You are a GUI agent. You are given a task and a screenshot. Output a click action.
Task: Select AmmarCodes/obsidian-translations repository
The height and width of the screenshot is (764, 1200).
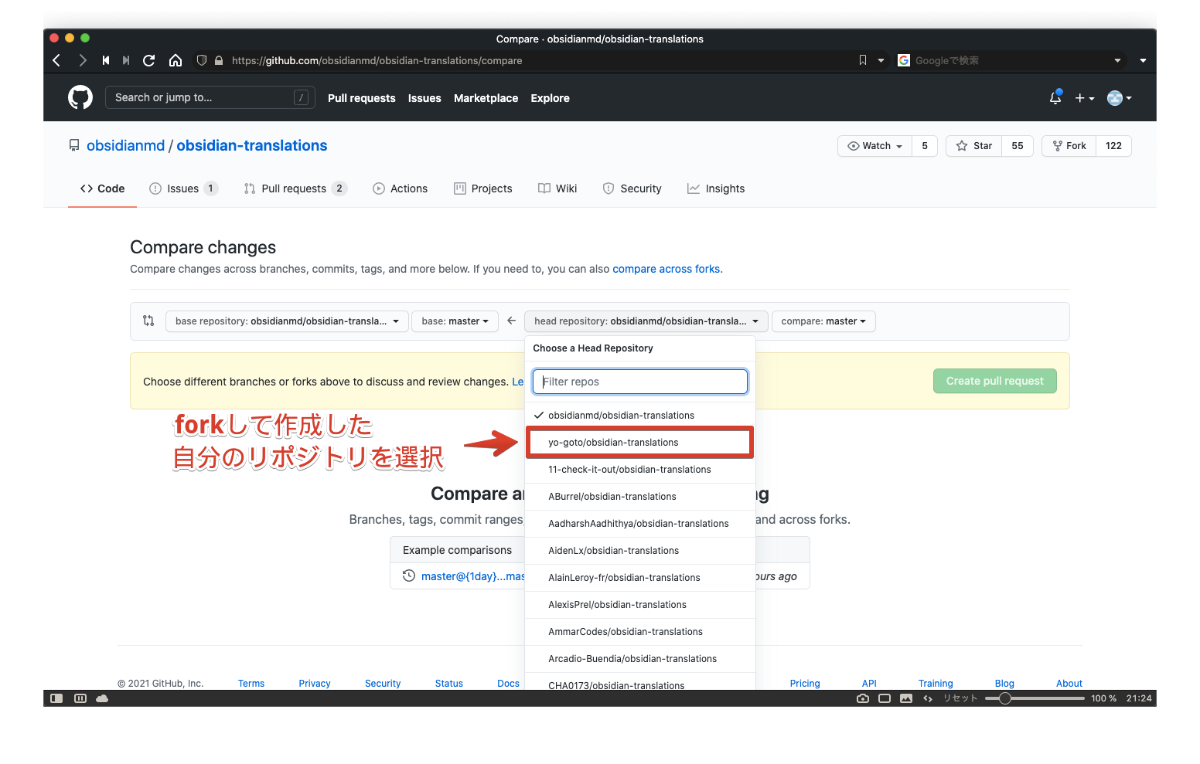tap(640, 631)
